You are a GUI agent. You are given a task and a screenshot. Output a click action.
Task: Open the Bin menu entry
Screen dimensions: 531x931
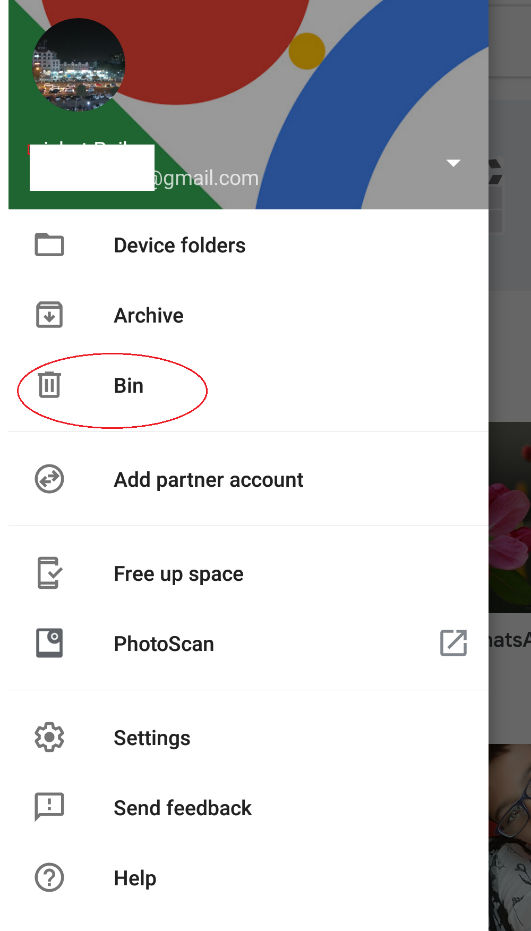[248, 385]
